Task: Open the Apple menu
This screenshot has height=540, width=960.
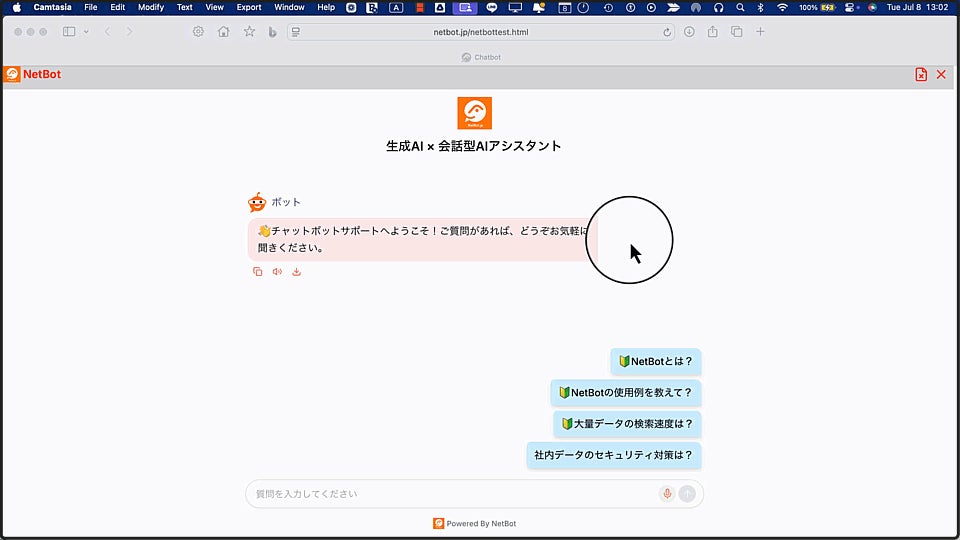Action: [17, 7]
